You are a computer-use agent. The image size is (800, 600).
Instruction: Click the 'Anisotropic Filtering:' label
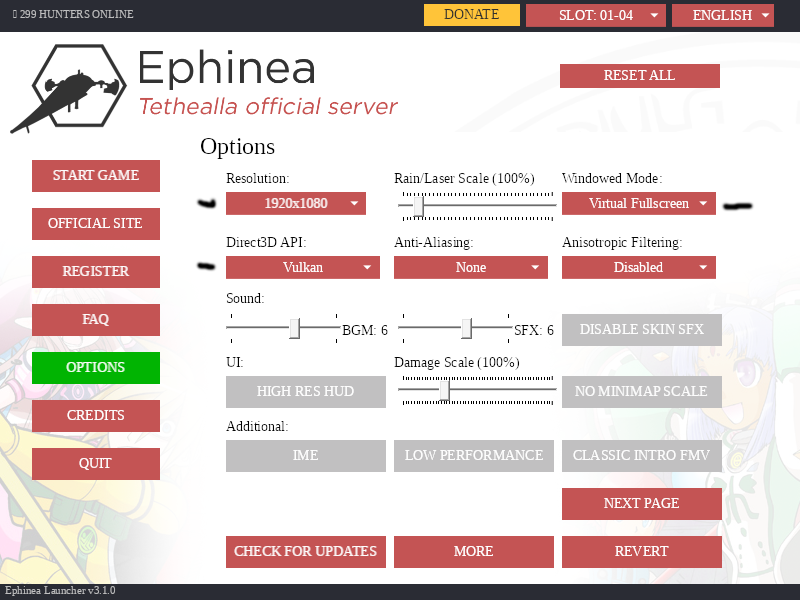[622, 242]
